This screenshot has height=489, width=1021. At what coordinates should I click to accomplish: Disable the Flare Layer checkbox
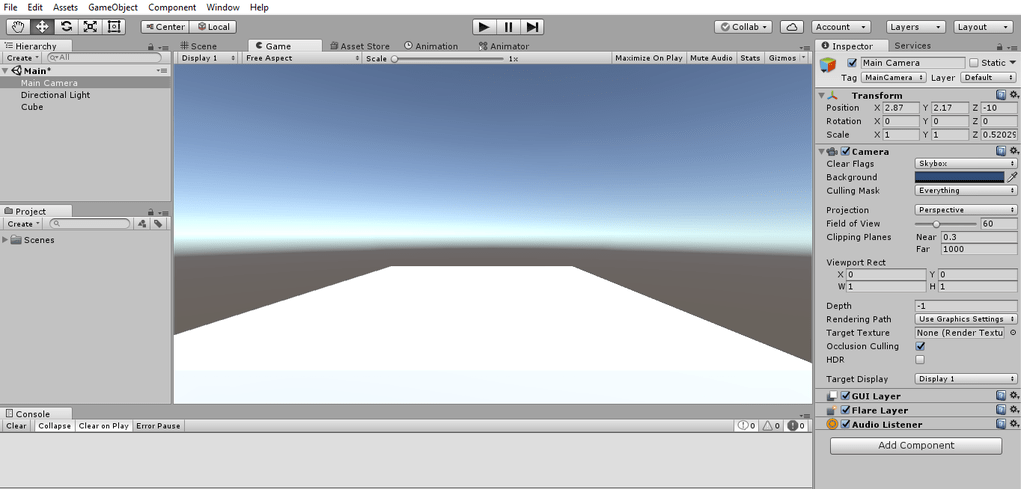click(845, 410)
